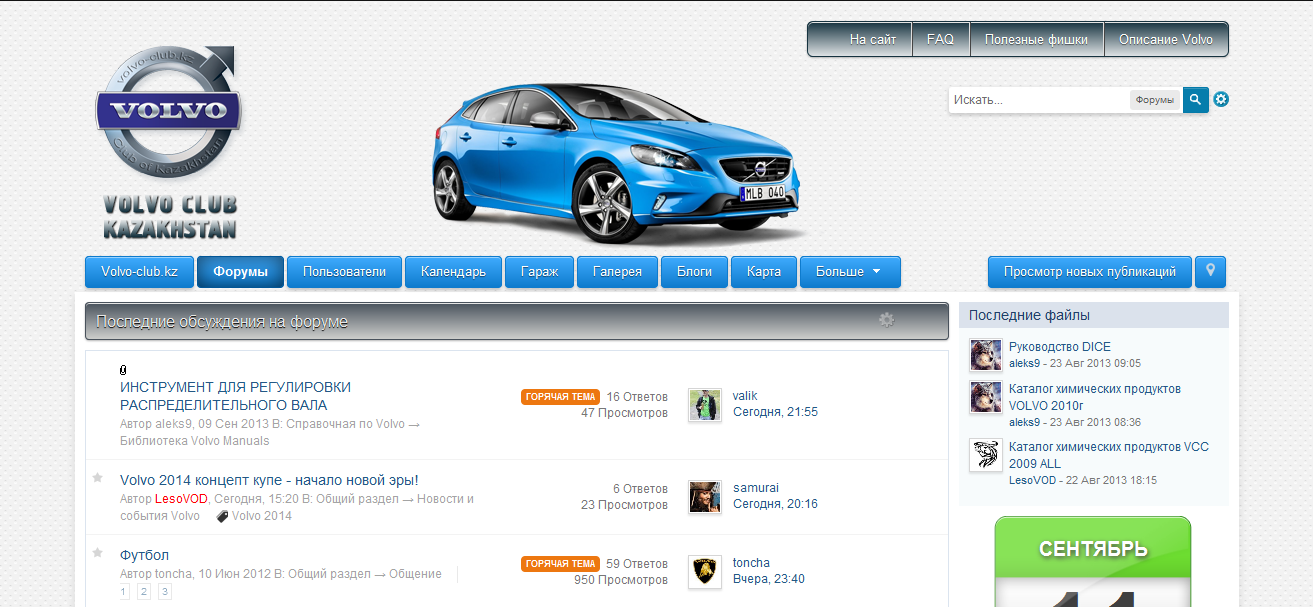This screenshot has width=1313, height=607.
Task: Click avatar beside Каталог VCC 2009 ALL
Action: (986, 455)
